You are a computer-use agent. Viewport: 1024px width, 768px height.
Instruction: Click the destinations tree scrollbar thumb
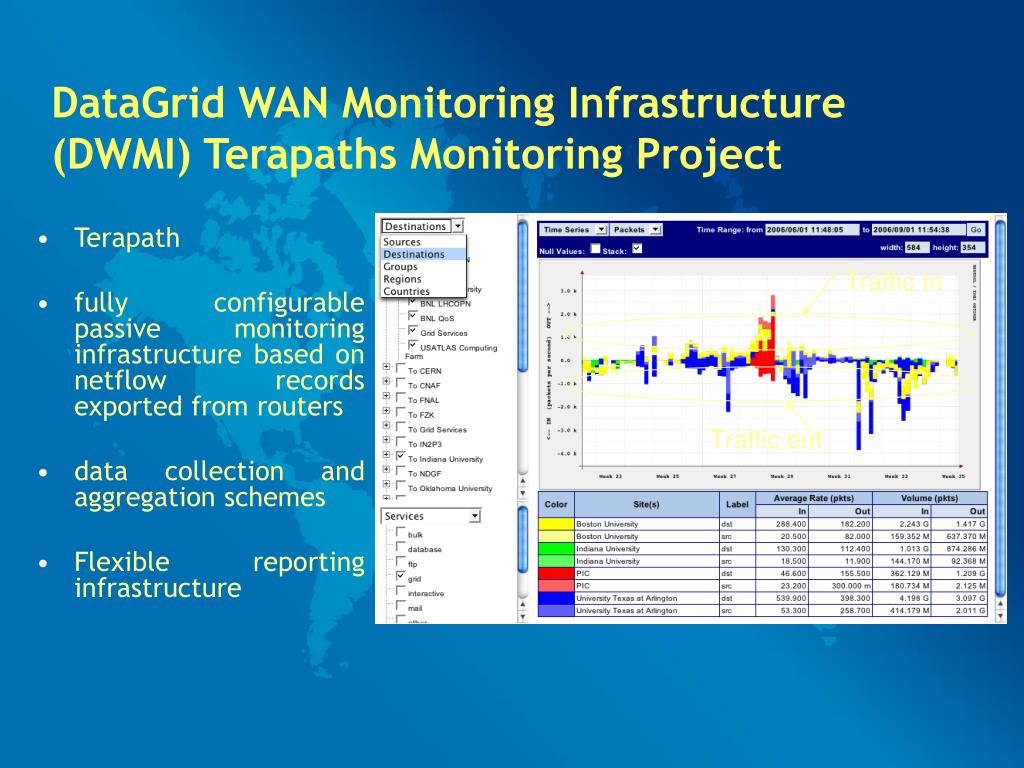point(522,296)
